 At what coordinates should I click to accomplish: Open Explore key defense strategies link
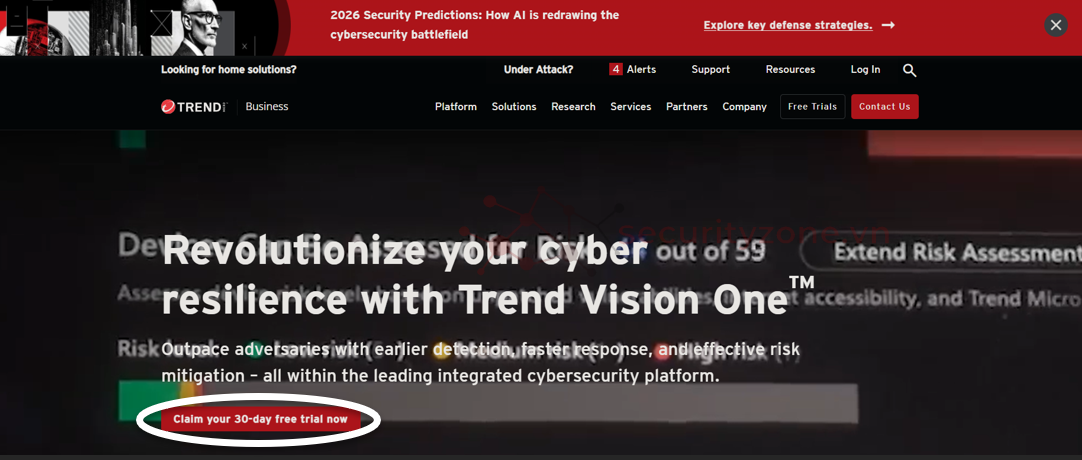tap(788, 26)
